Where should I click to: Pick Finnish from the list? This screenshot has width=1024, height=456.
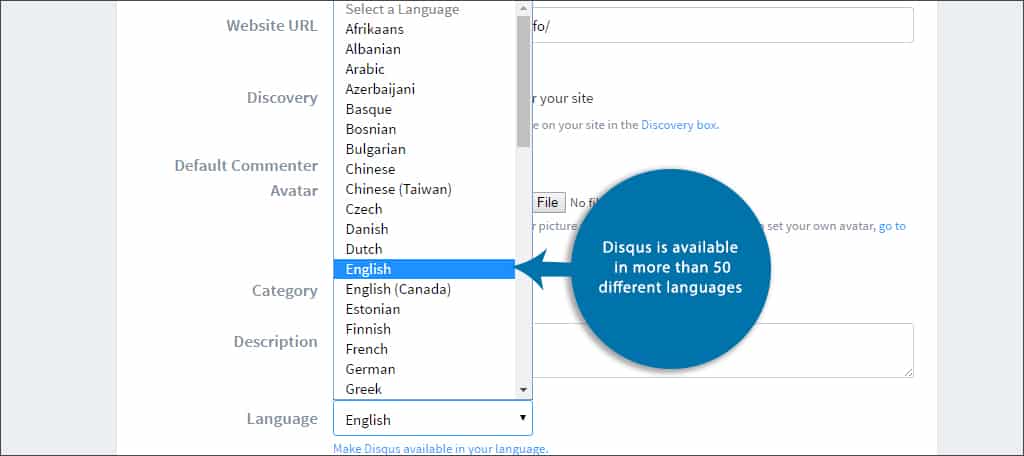(424, 329)
